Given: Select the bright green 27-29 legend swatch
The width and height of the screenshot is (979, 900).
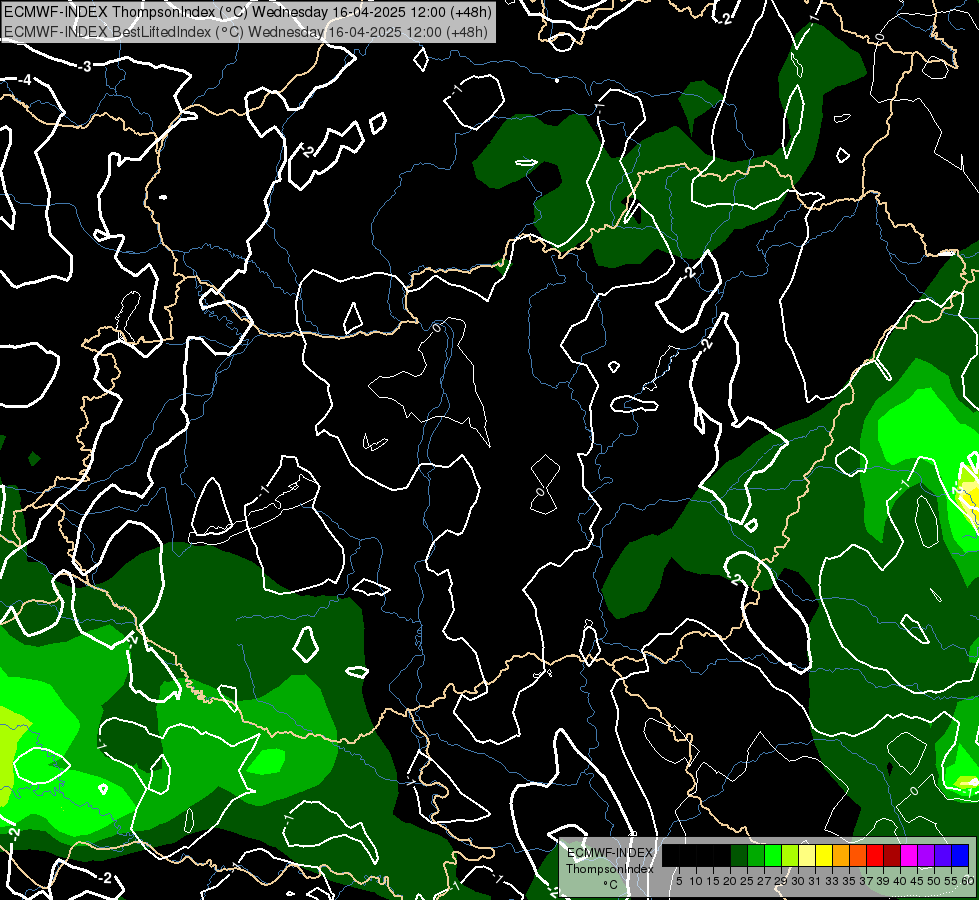Looking at the screenshot, I should tap(773, 855).
